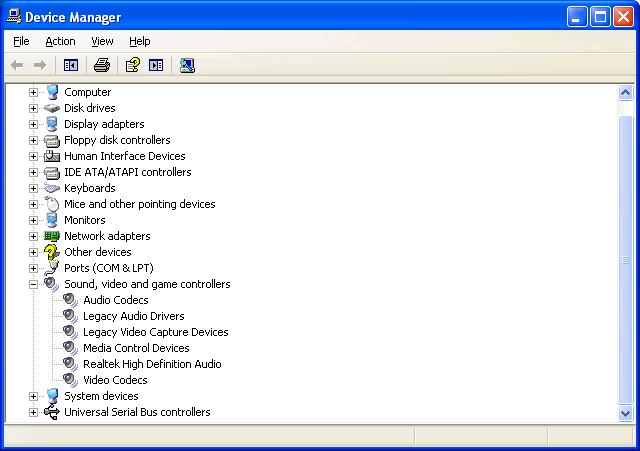Click the Forward arrow toolbar icon
This screenshot has width=640, height=451.
pyautogui.click(x=40, y=65)
